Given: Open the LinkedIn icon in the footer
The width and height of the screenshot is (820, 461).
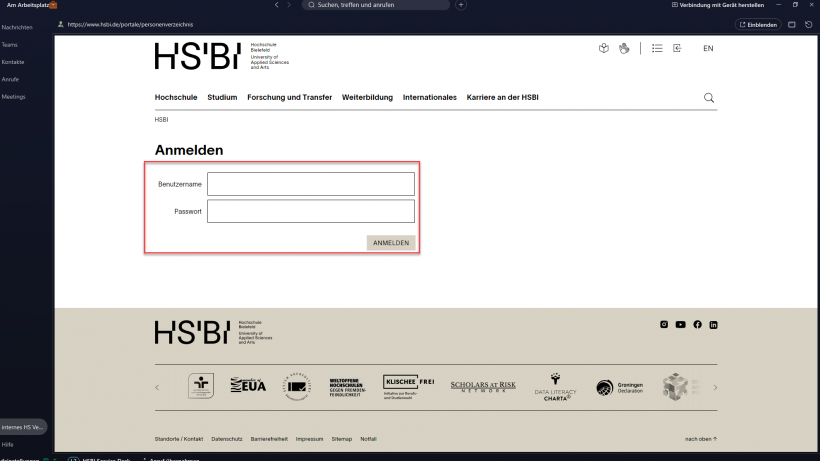Looking at the screenshot, I should pyautogui.click(x=713, y=325).
